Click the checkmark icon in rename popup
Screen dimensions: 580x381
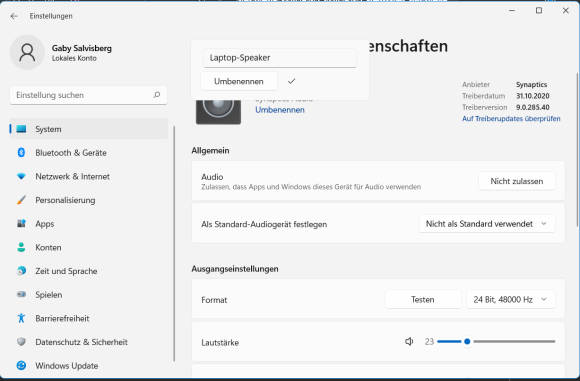(x=291, y=81)
